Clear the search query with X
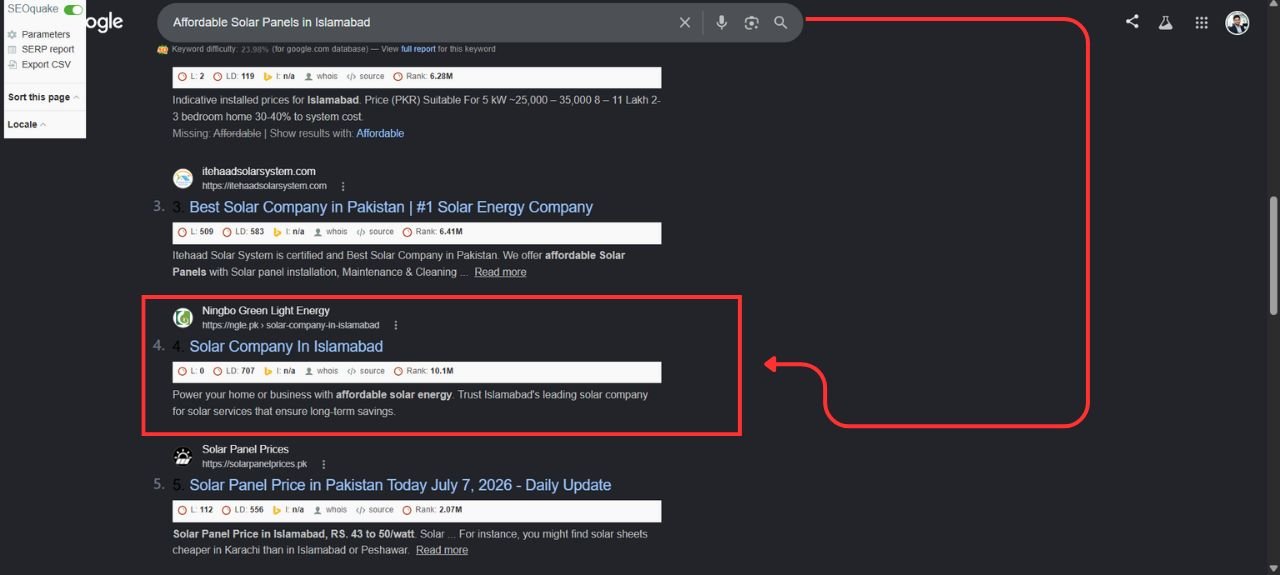Viewport: 1280px width, 575px height. pyautogui.click(x=685, y=22)
